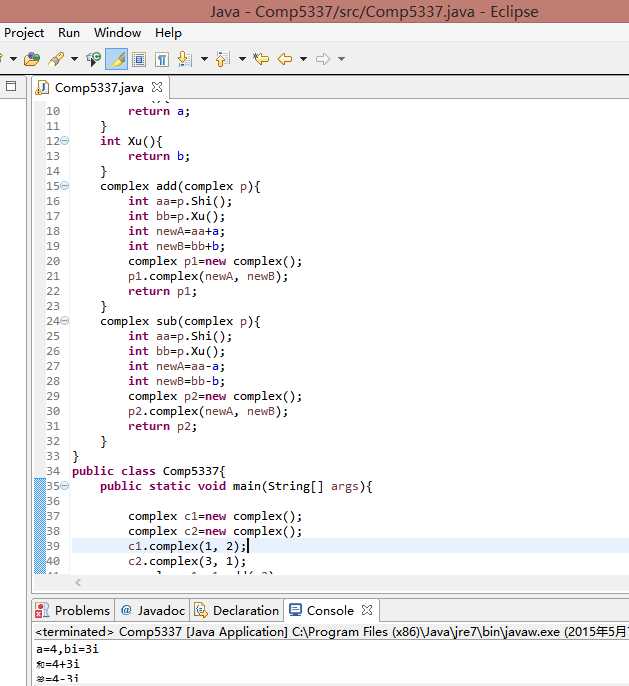Click the Forward navigation arrow icon
629x686 pixels.
point(322,59)
